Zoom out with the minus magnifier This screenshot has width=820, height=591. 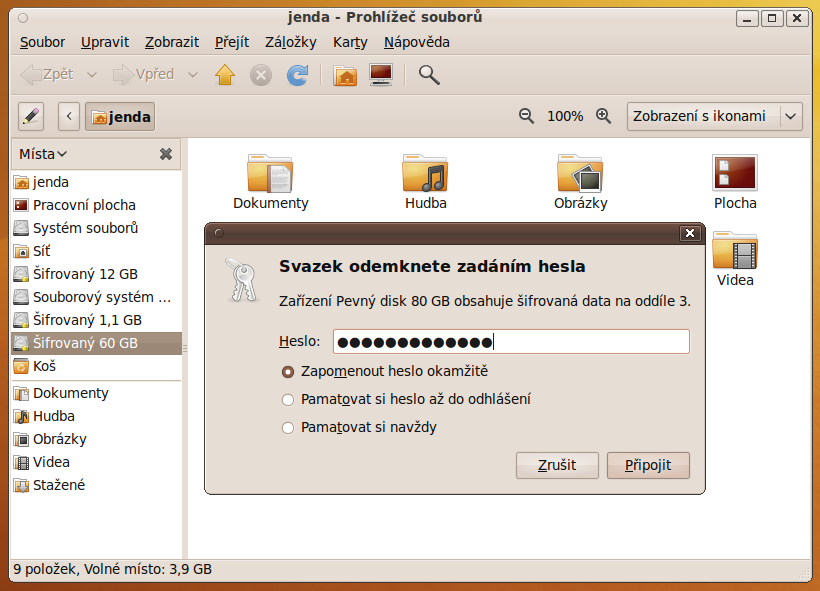pos(526,116)
